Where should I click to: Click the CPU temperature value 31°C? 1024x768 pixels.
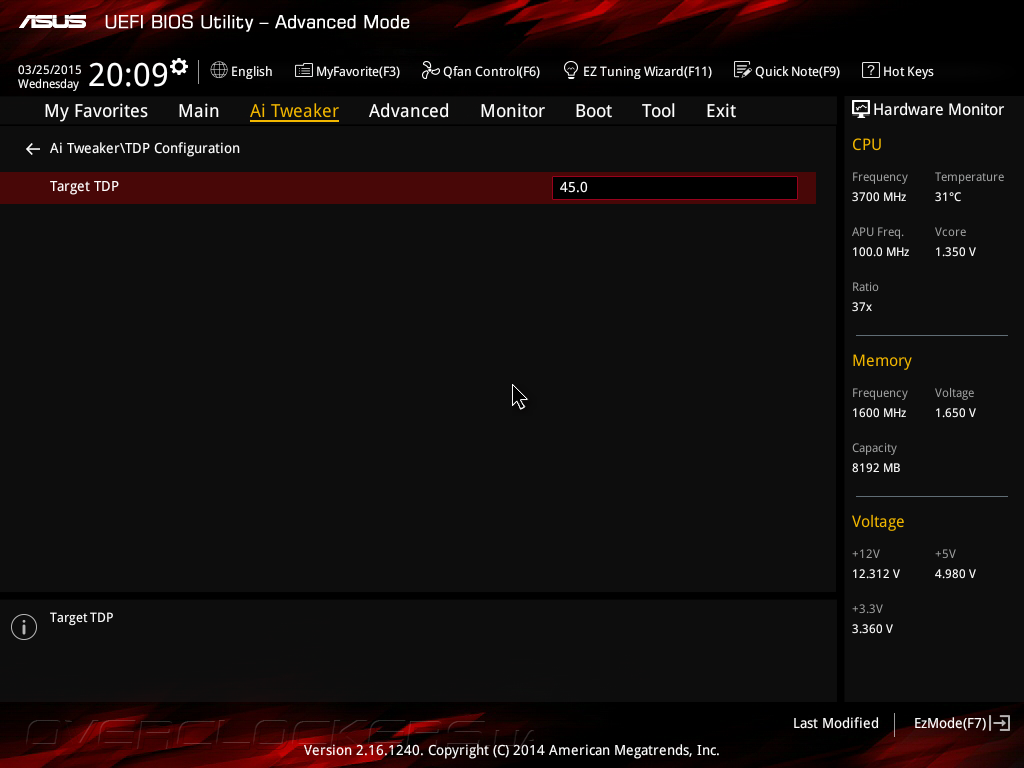948,197
